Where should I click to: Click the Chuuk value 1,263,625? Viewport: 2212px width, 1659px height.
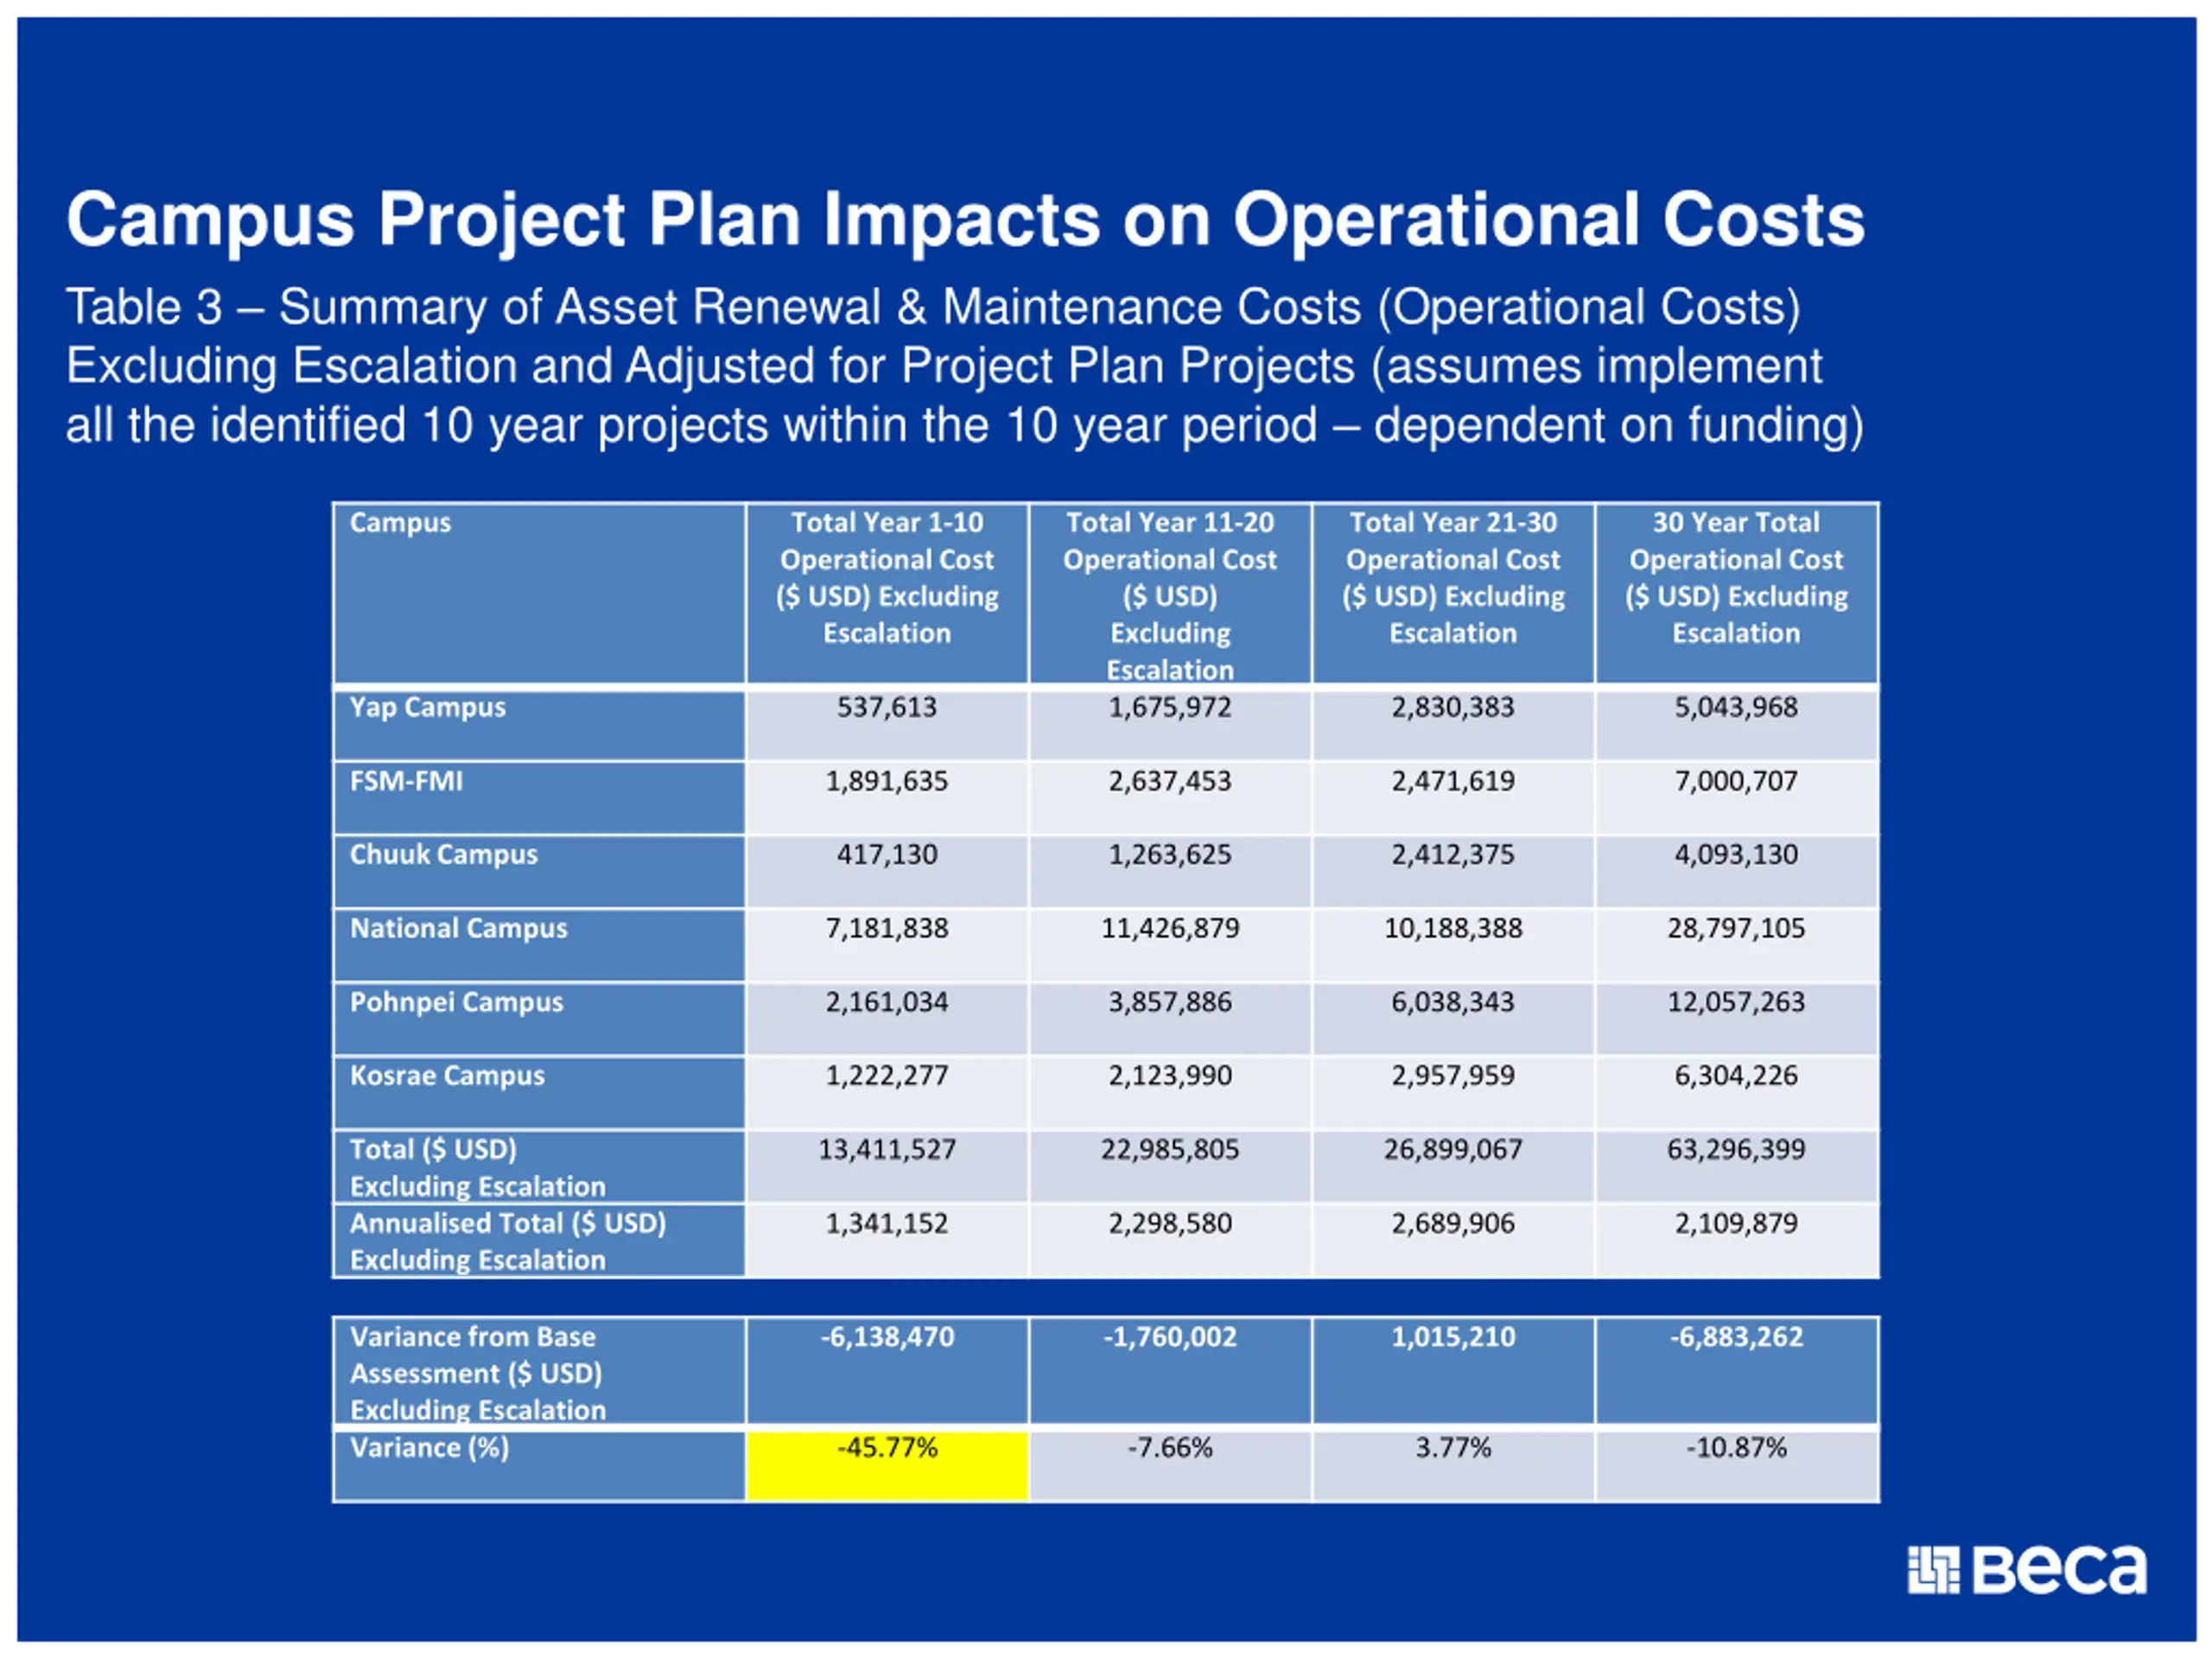click(1170, 855)
